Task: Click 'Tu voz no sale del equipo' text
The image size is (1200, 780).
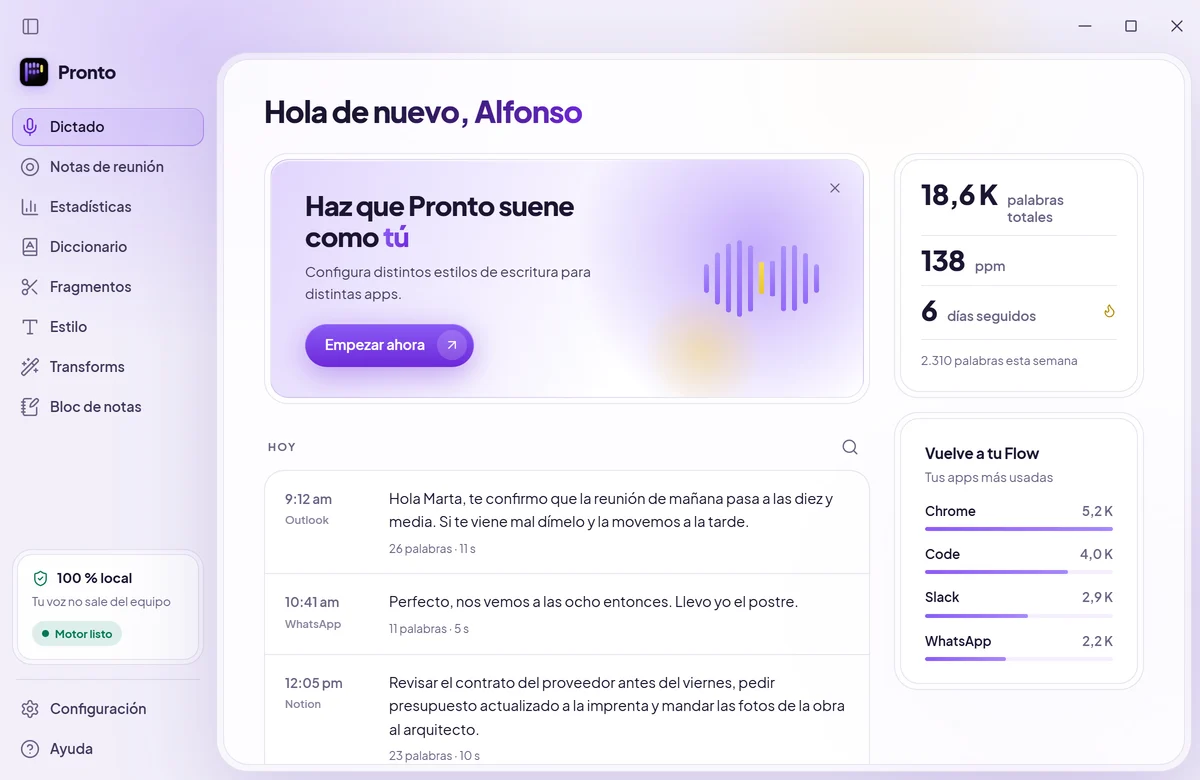Action: (101, 602)
